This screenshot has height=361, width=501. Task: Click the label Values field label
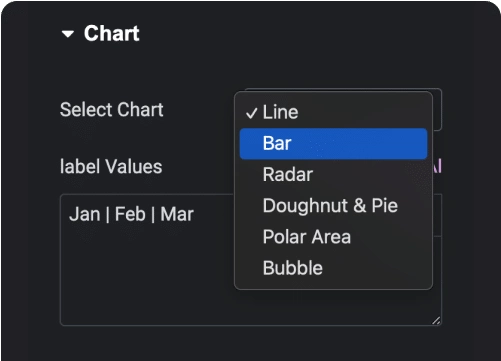[x=111, y=166]
